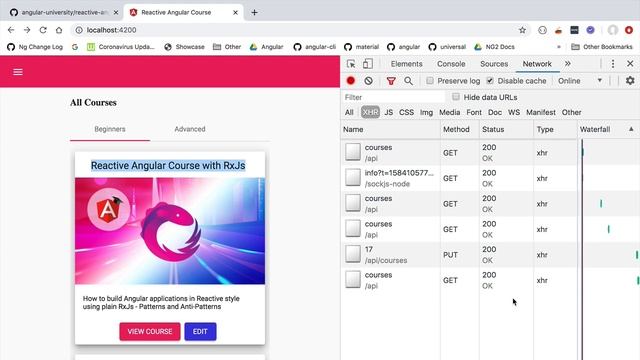Open the Angular Drive bookmark
The image size is (640, 360).
(267, 47)
